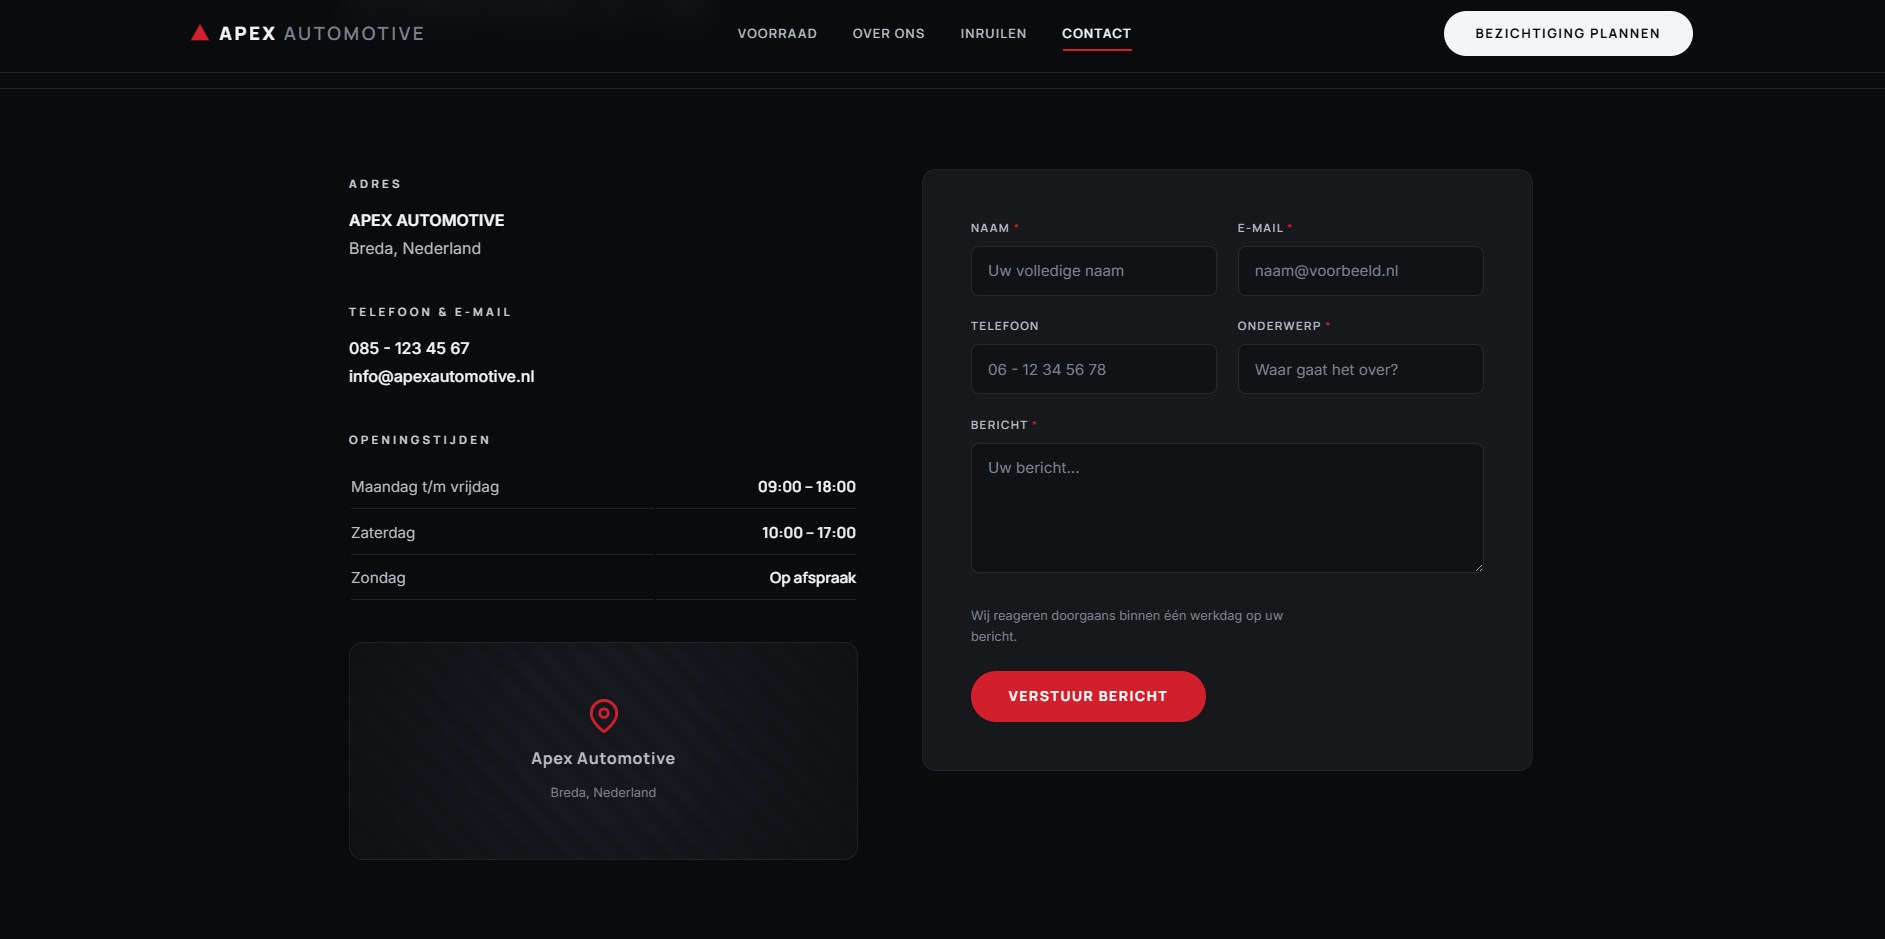Screen dimensions: 1885x939
Task: Click the Openingstijden heading
Action: point(419,440)
